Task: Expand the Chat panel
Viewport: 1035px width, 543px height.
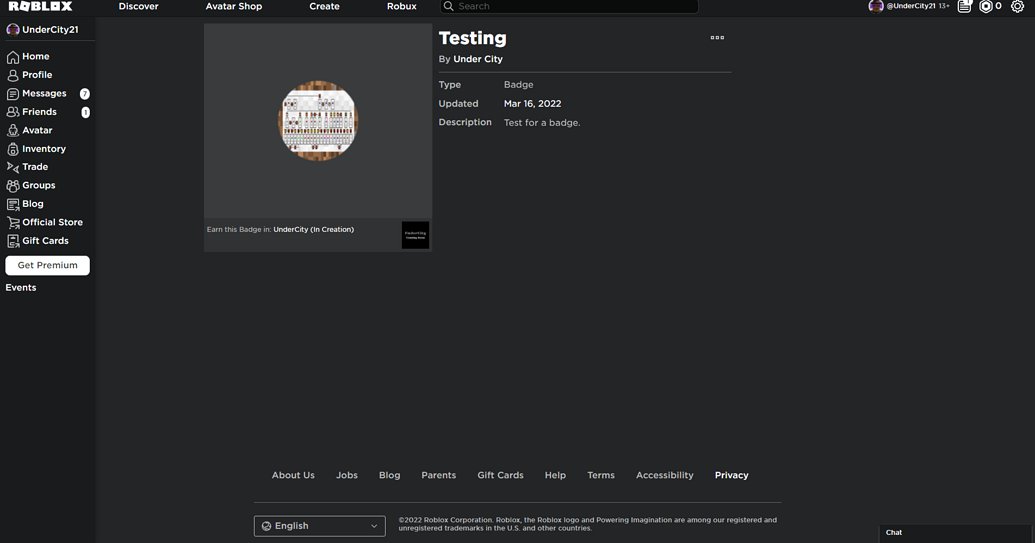Action: pyautogui.click(x=955, y=533)
